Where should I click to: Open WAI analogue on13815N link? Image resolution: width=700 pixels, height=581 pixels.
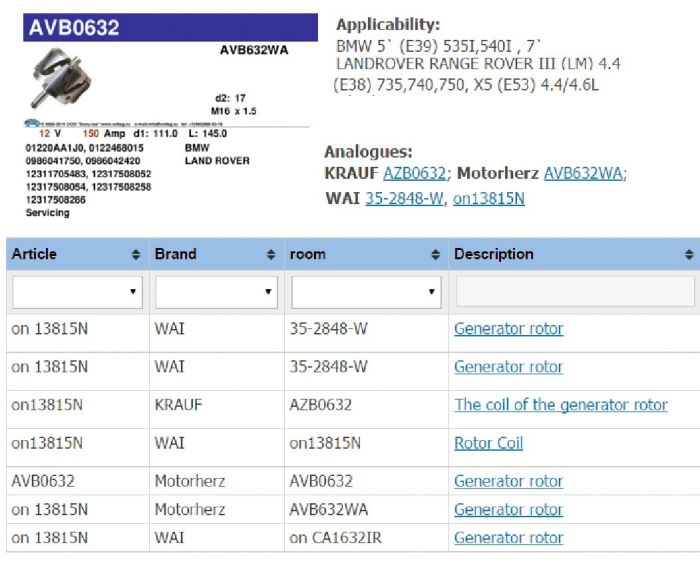pos(489,198)
